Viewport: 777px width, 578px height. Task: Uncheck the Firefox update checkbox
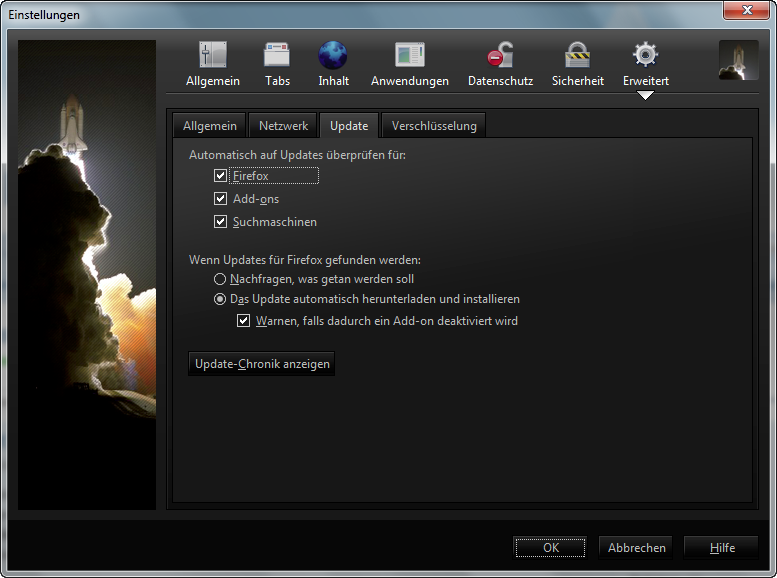[221, 176]
